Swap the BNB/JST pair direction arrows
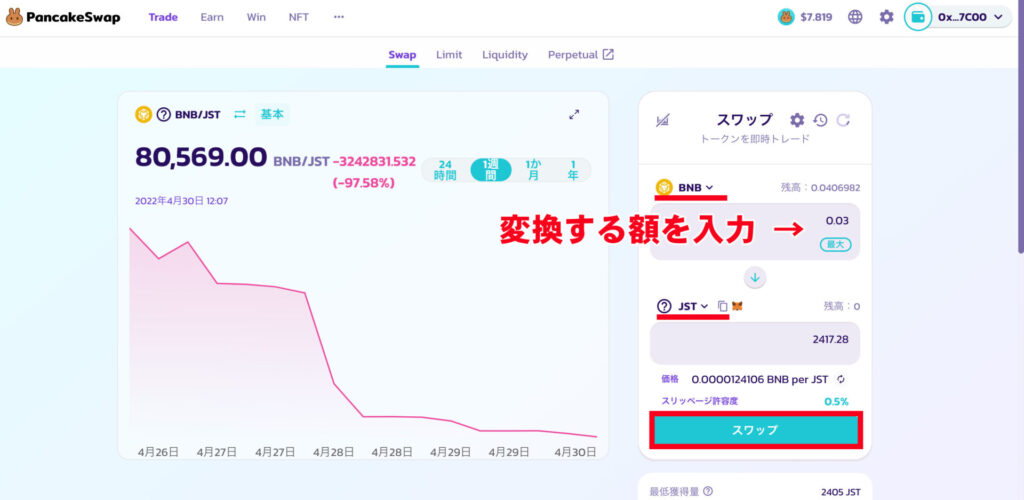The image size is (1024, 500). [x=240, y=114]
